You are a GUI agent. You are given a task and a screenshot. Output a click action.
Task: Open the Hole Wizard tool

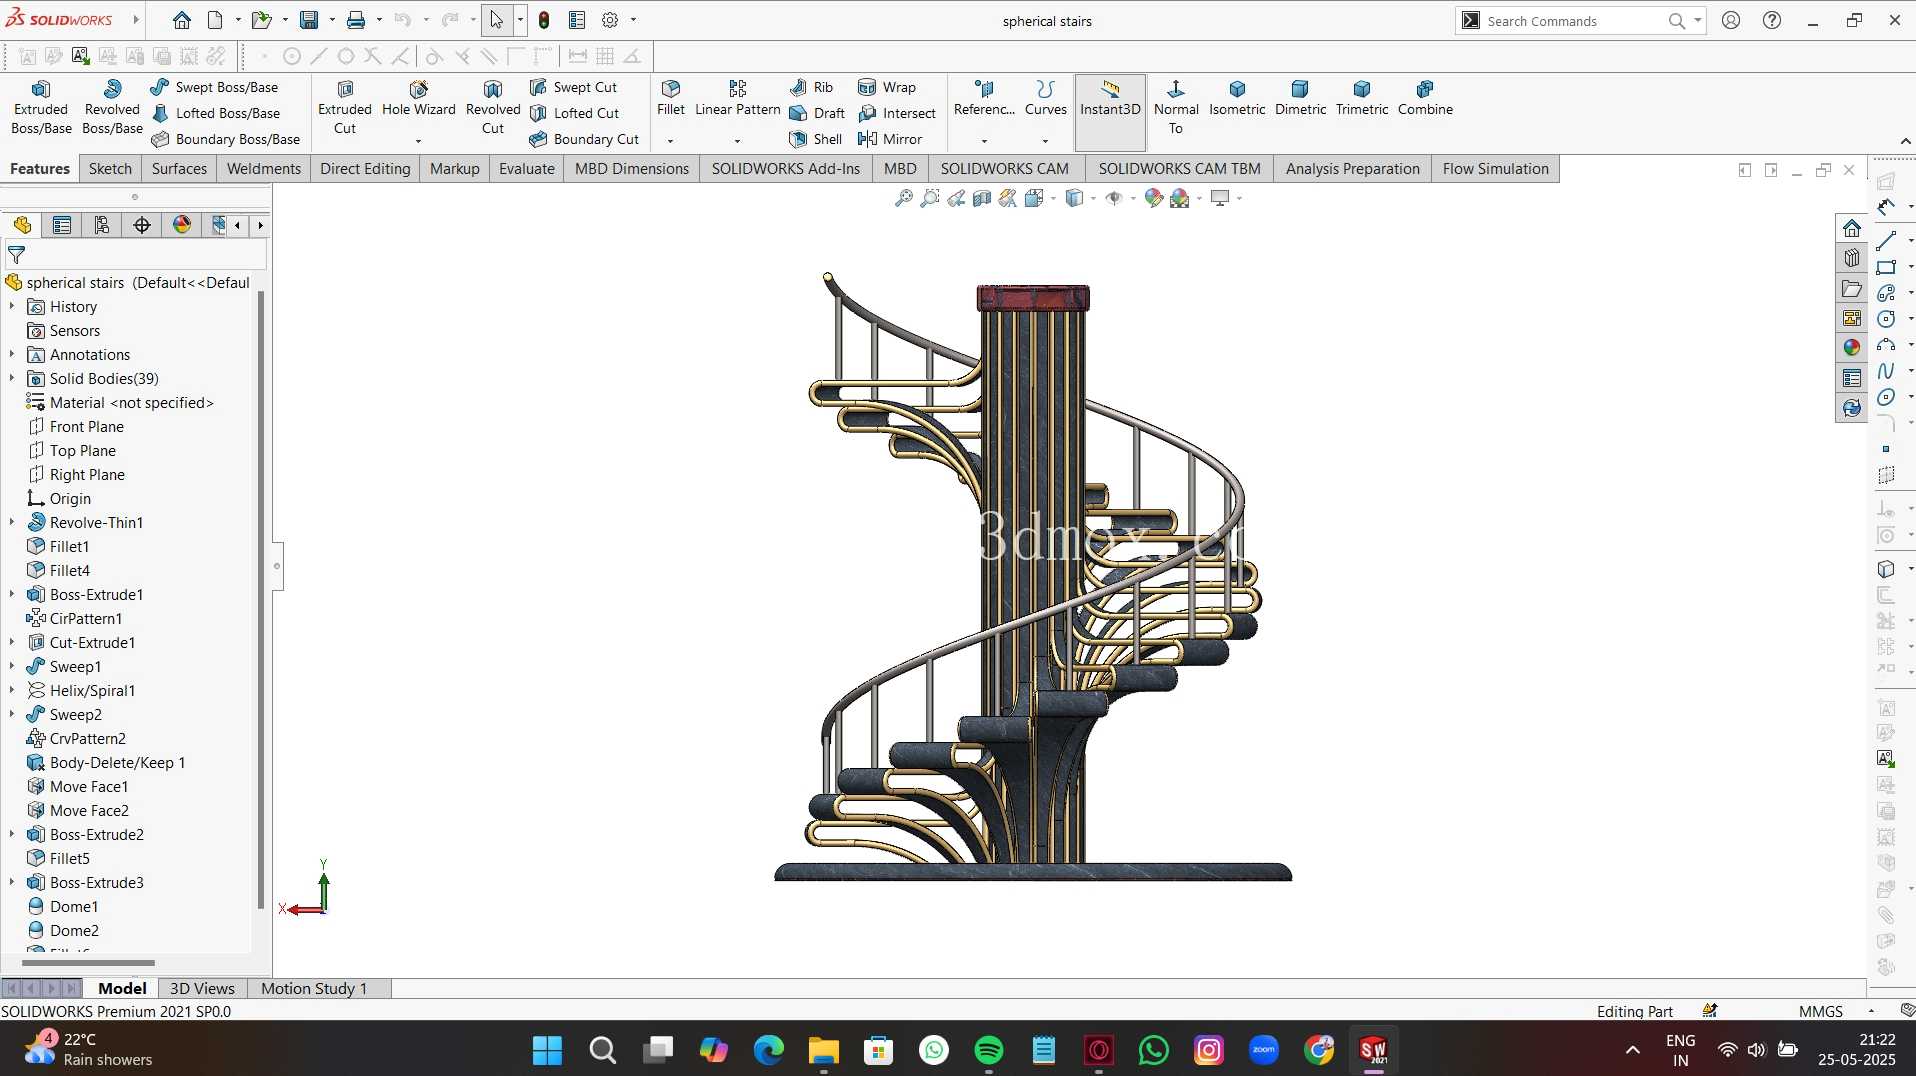pyautogui.click(x=419, y=98)
